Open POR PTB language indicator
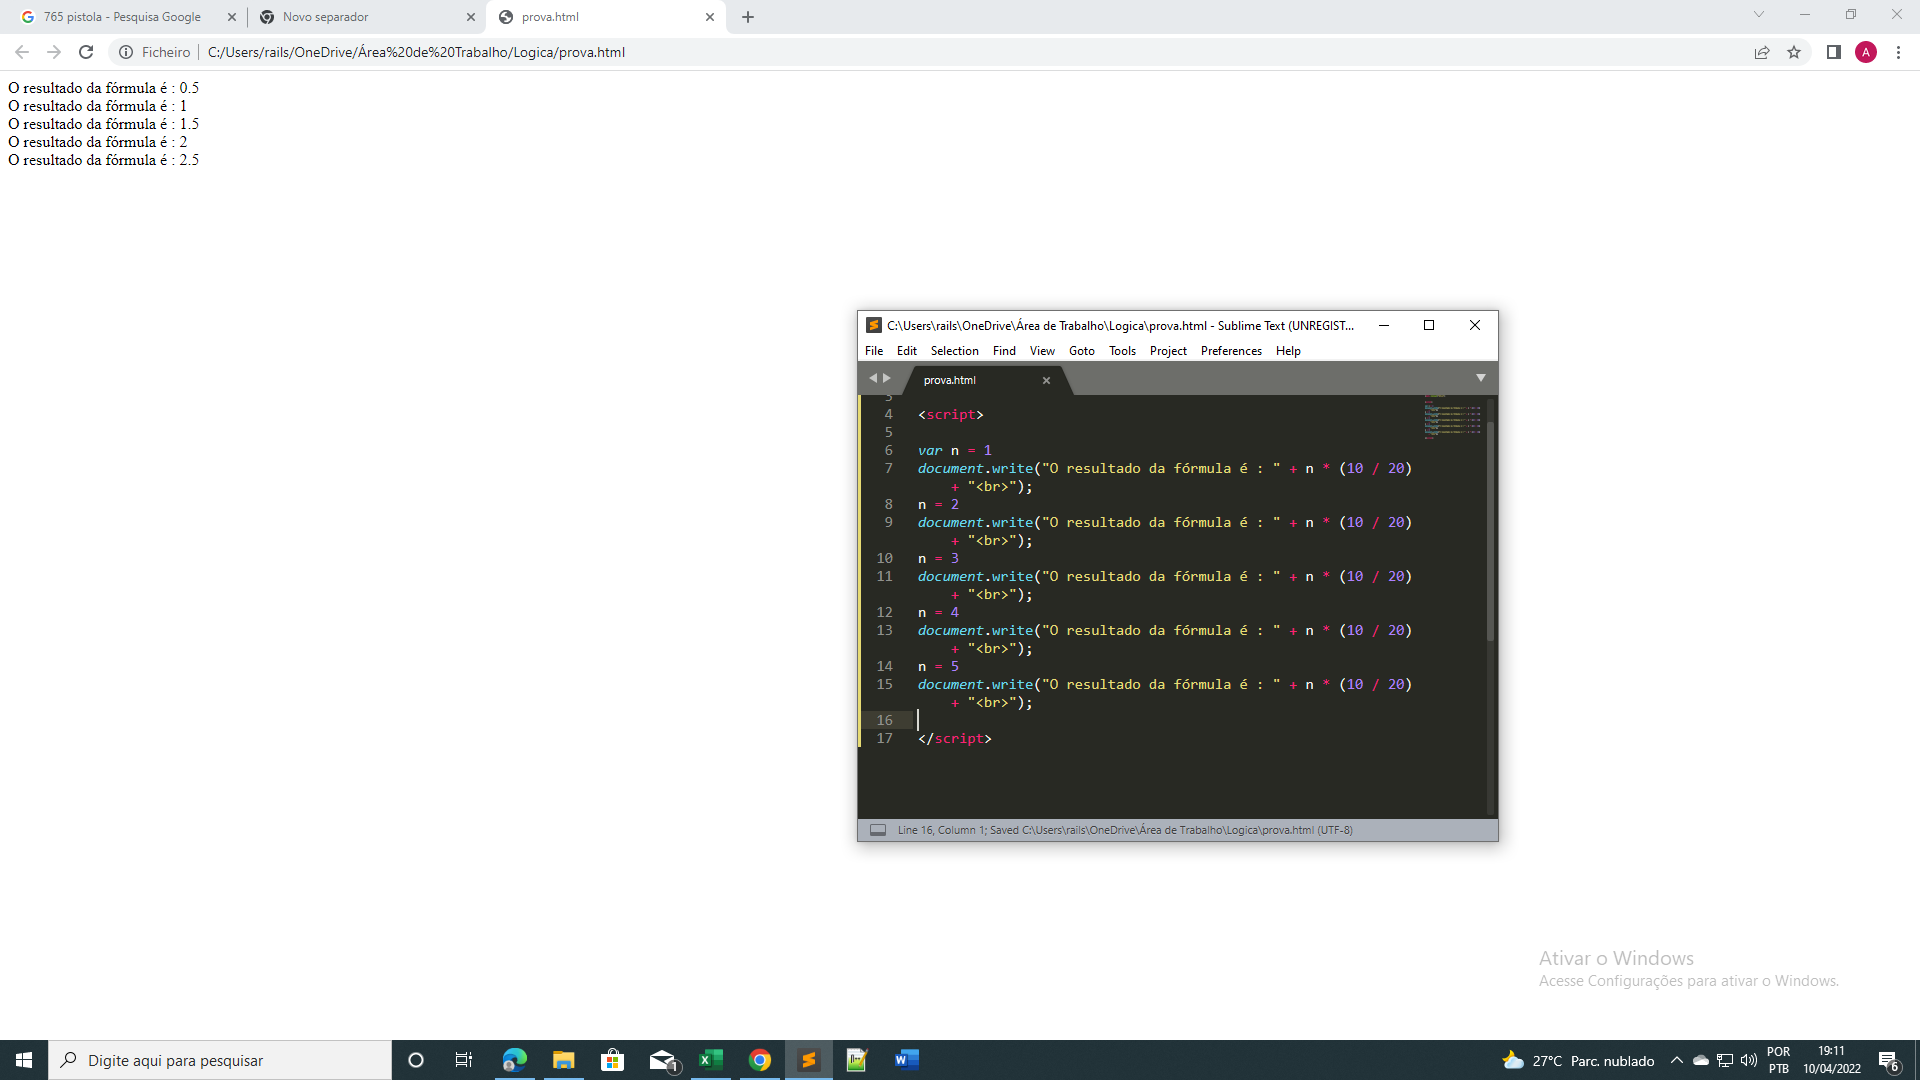This screenshot has width=1920, height=1080. pyautogui.click(x=1778, y=1060)
